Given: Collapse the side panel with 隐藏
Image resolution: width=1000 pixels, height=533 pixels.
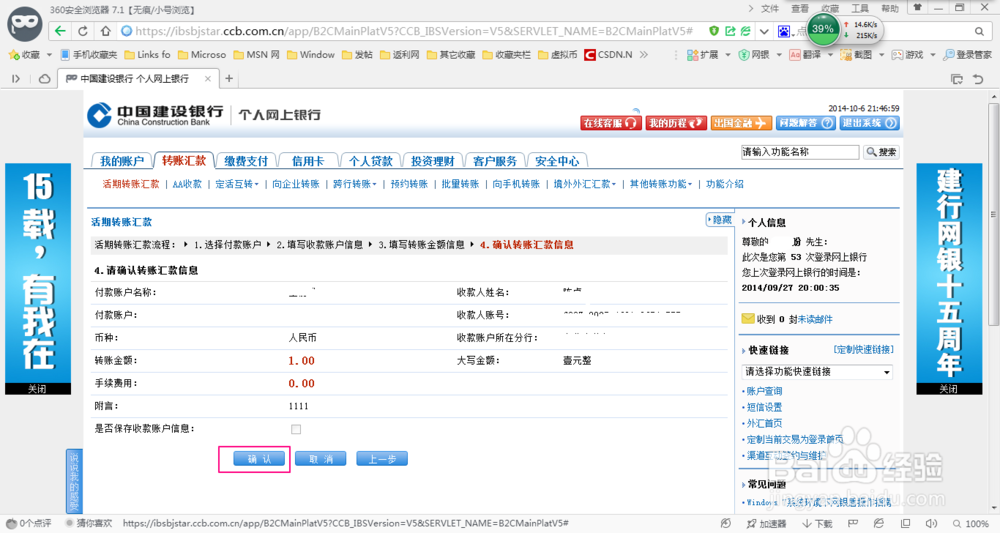Looking at the screenshot, I should [x=719, y=220].
